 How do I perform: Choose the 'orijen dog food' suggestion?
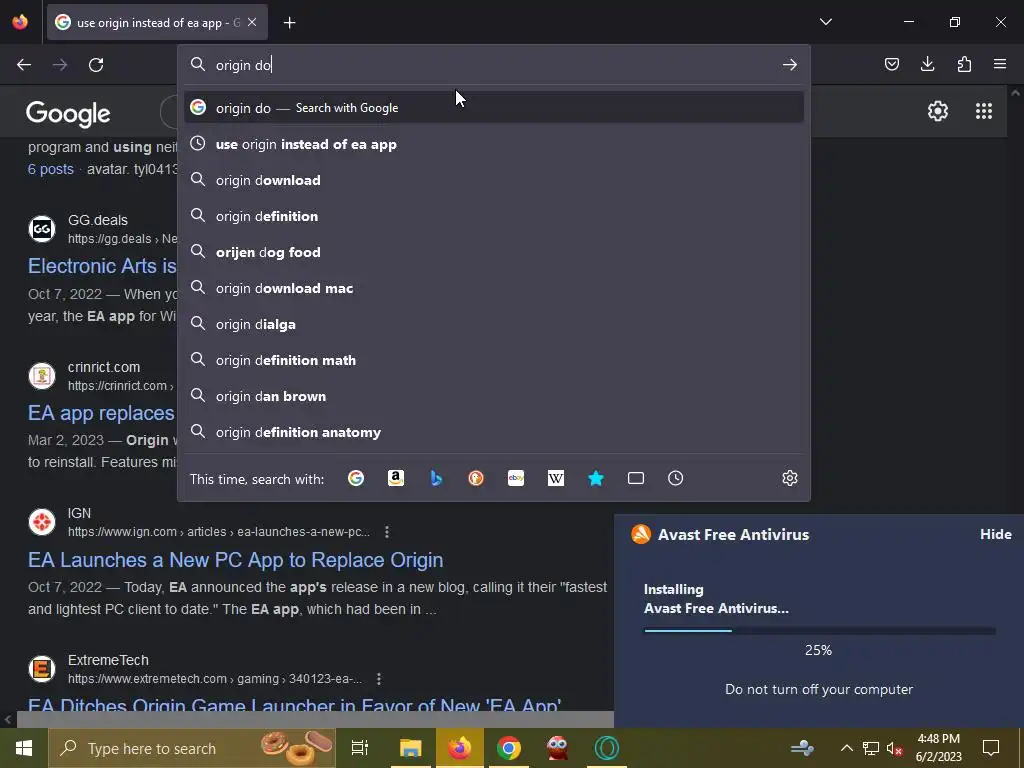494,252
